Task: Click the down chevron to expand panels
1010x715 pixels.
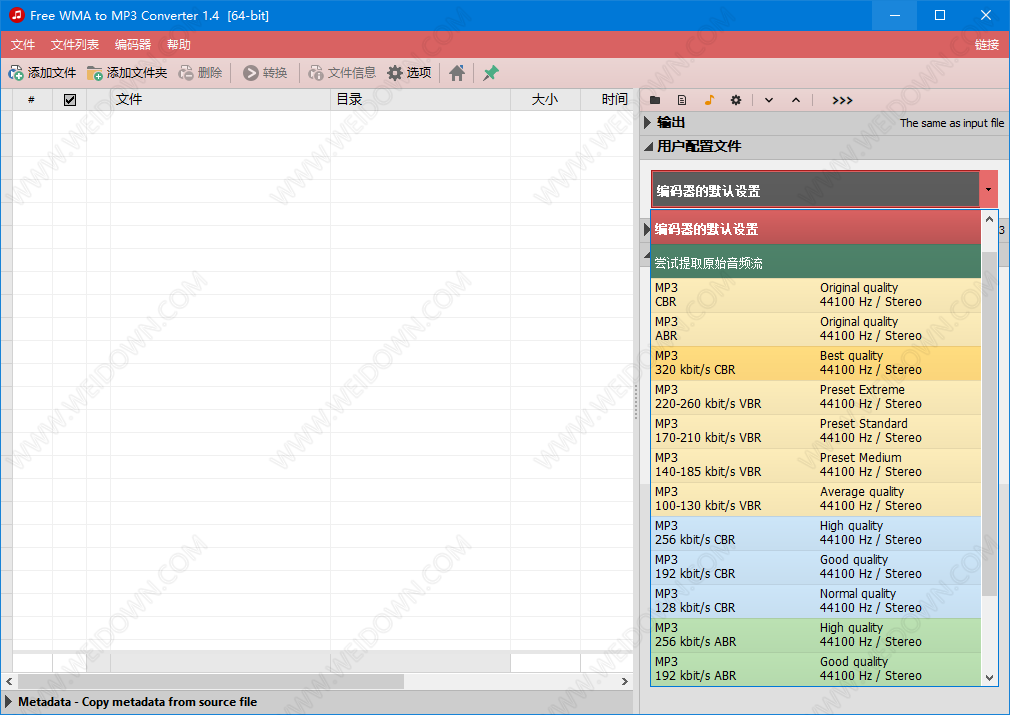Action: [769, 100]
